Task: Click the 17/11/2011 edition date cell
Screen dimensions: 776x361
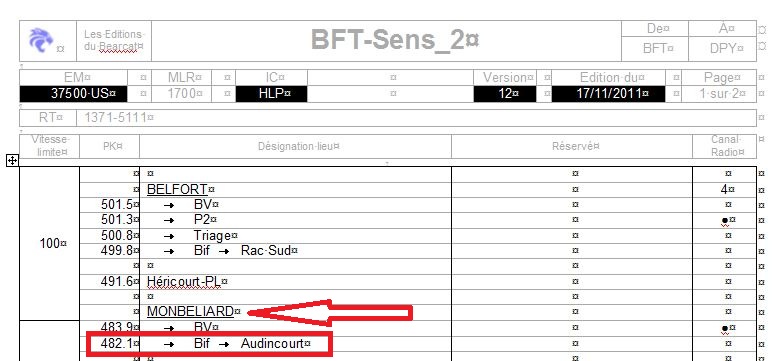Action: point(611,94)
